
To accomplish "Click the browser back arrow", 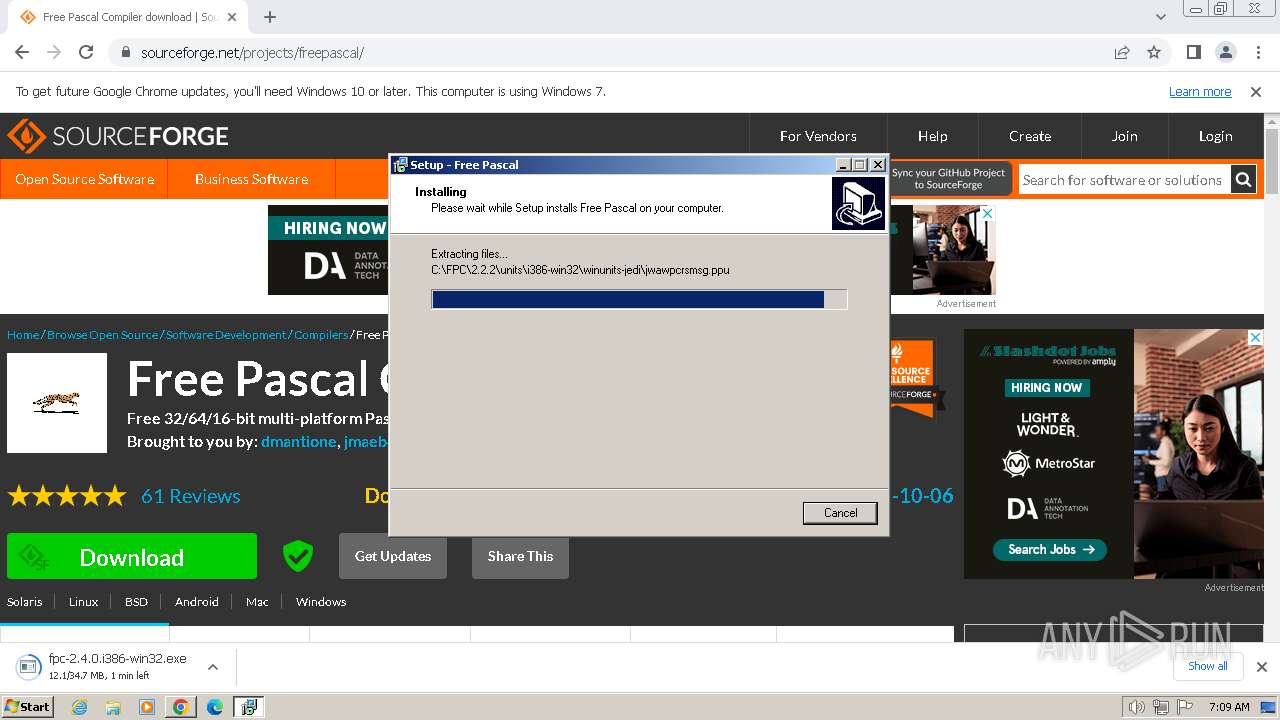I will click(x=22, y=52).
